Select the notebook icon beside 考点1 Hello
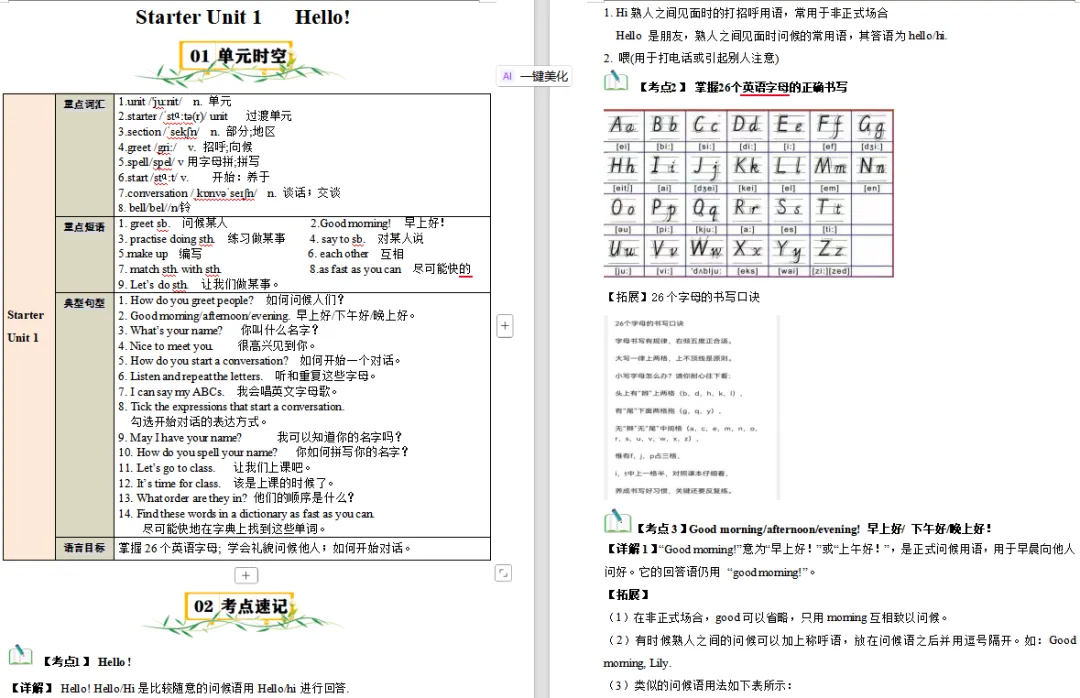 point(20,655)
